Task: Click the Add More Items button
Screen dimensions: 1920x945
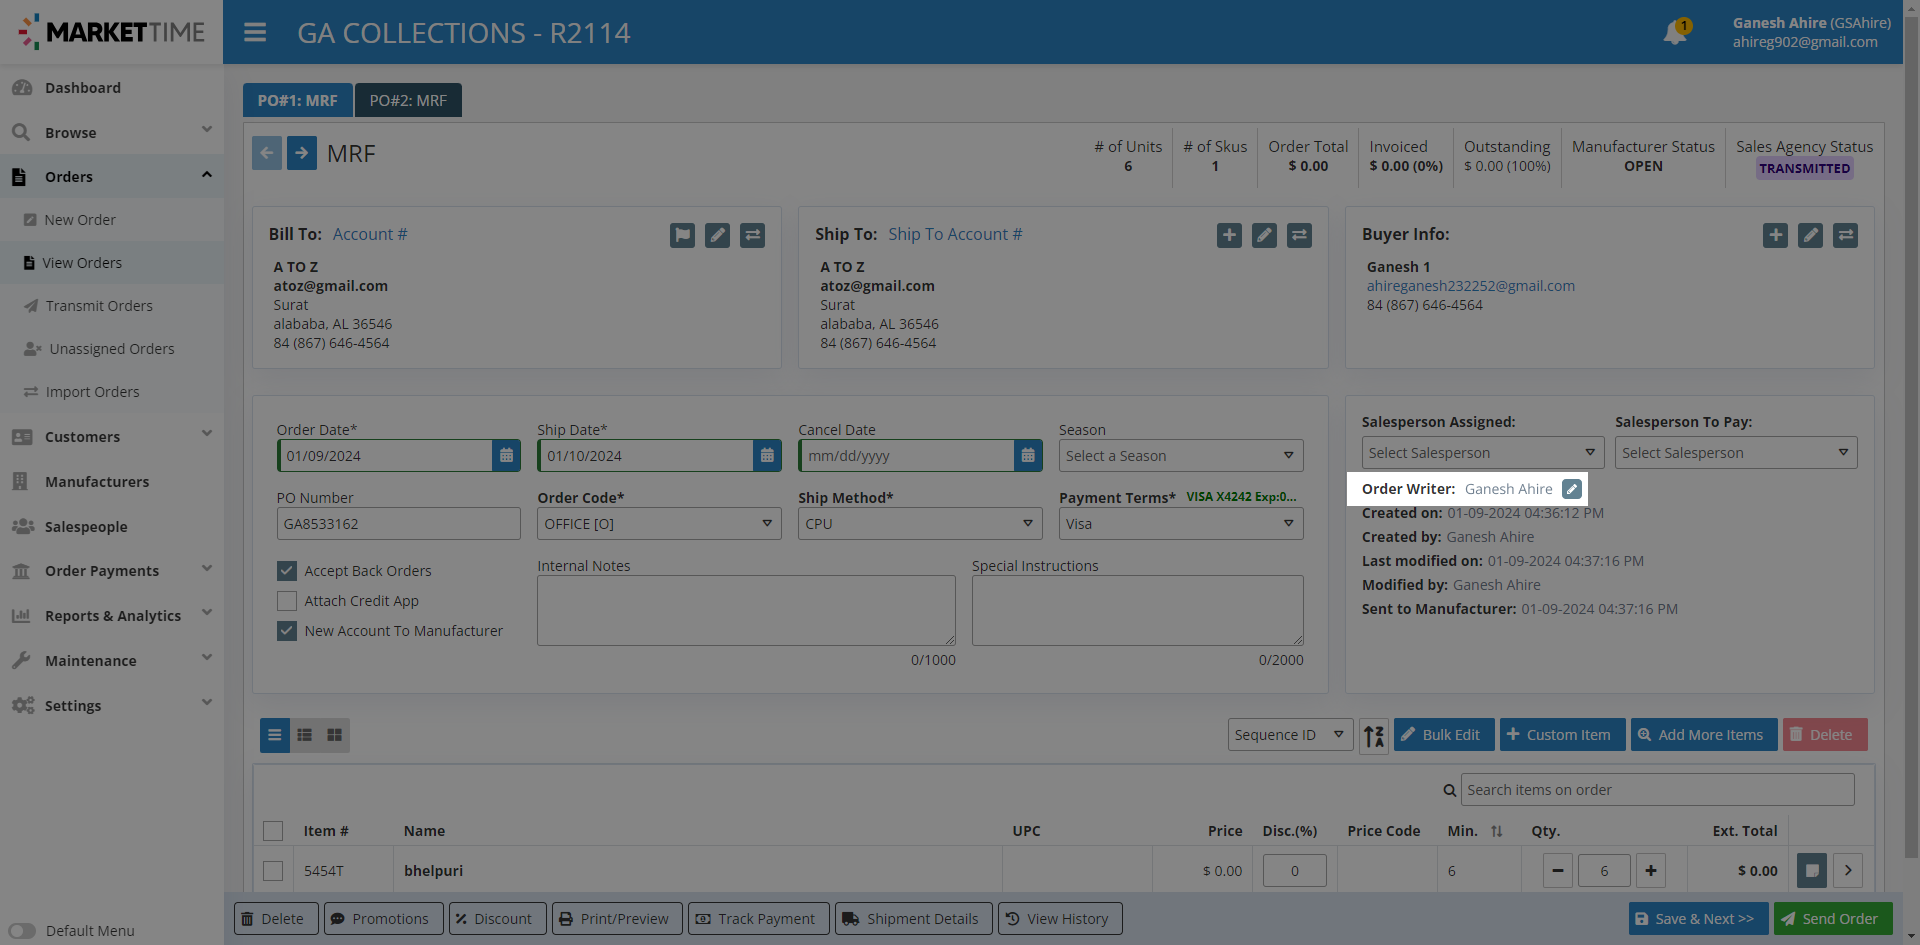Action: click(1703, 735)
